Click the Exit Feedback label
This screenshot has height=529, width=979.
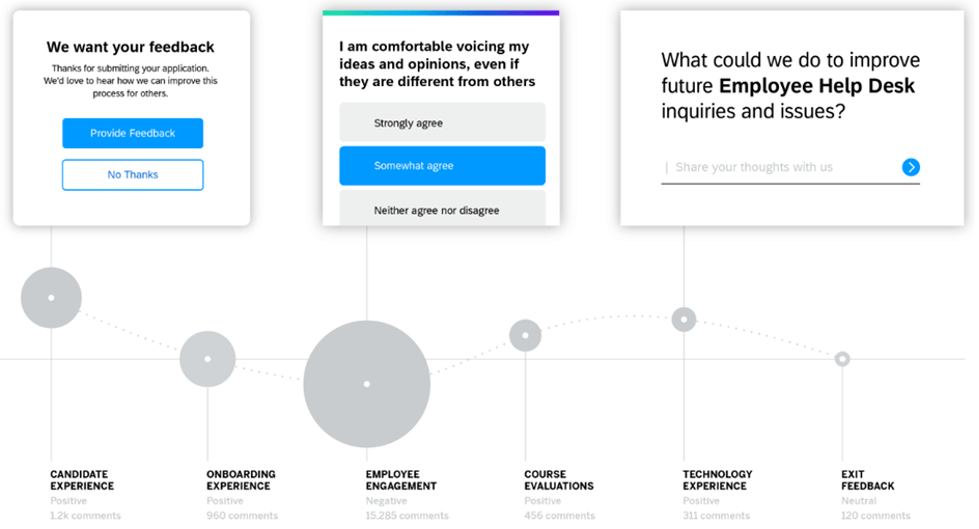[x=867, y=480]
